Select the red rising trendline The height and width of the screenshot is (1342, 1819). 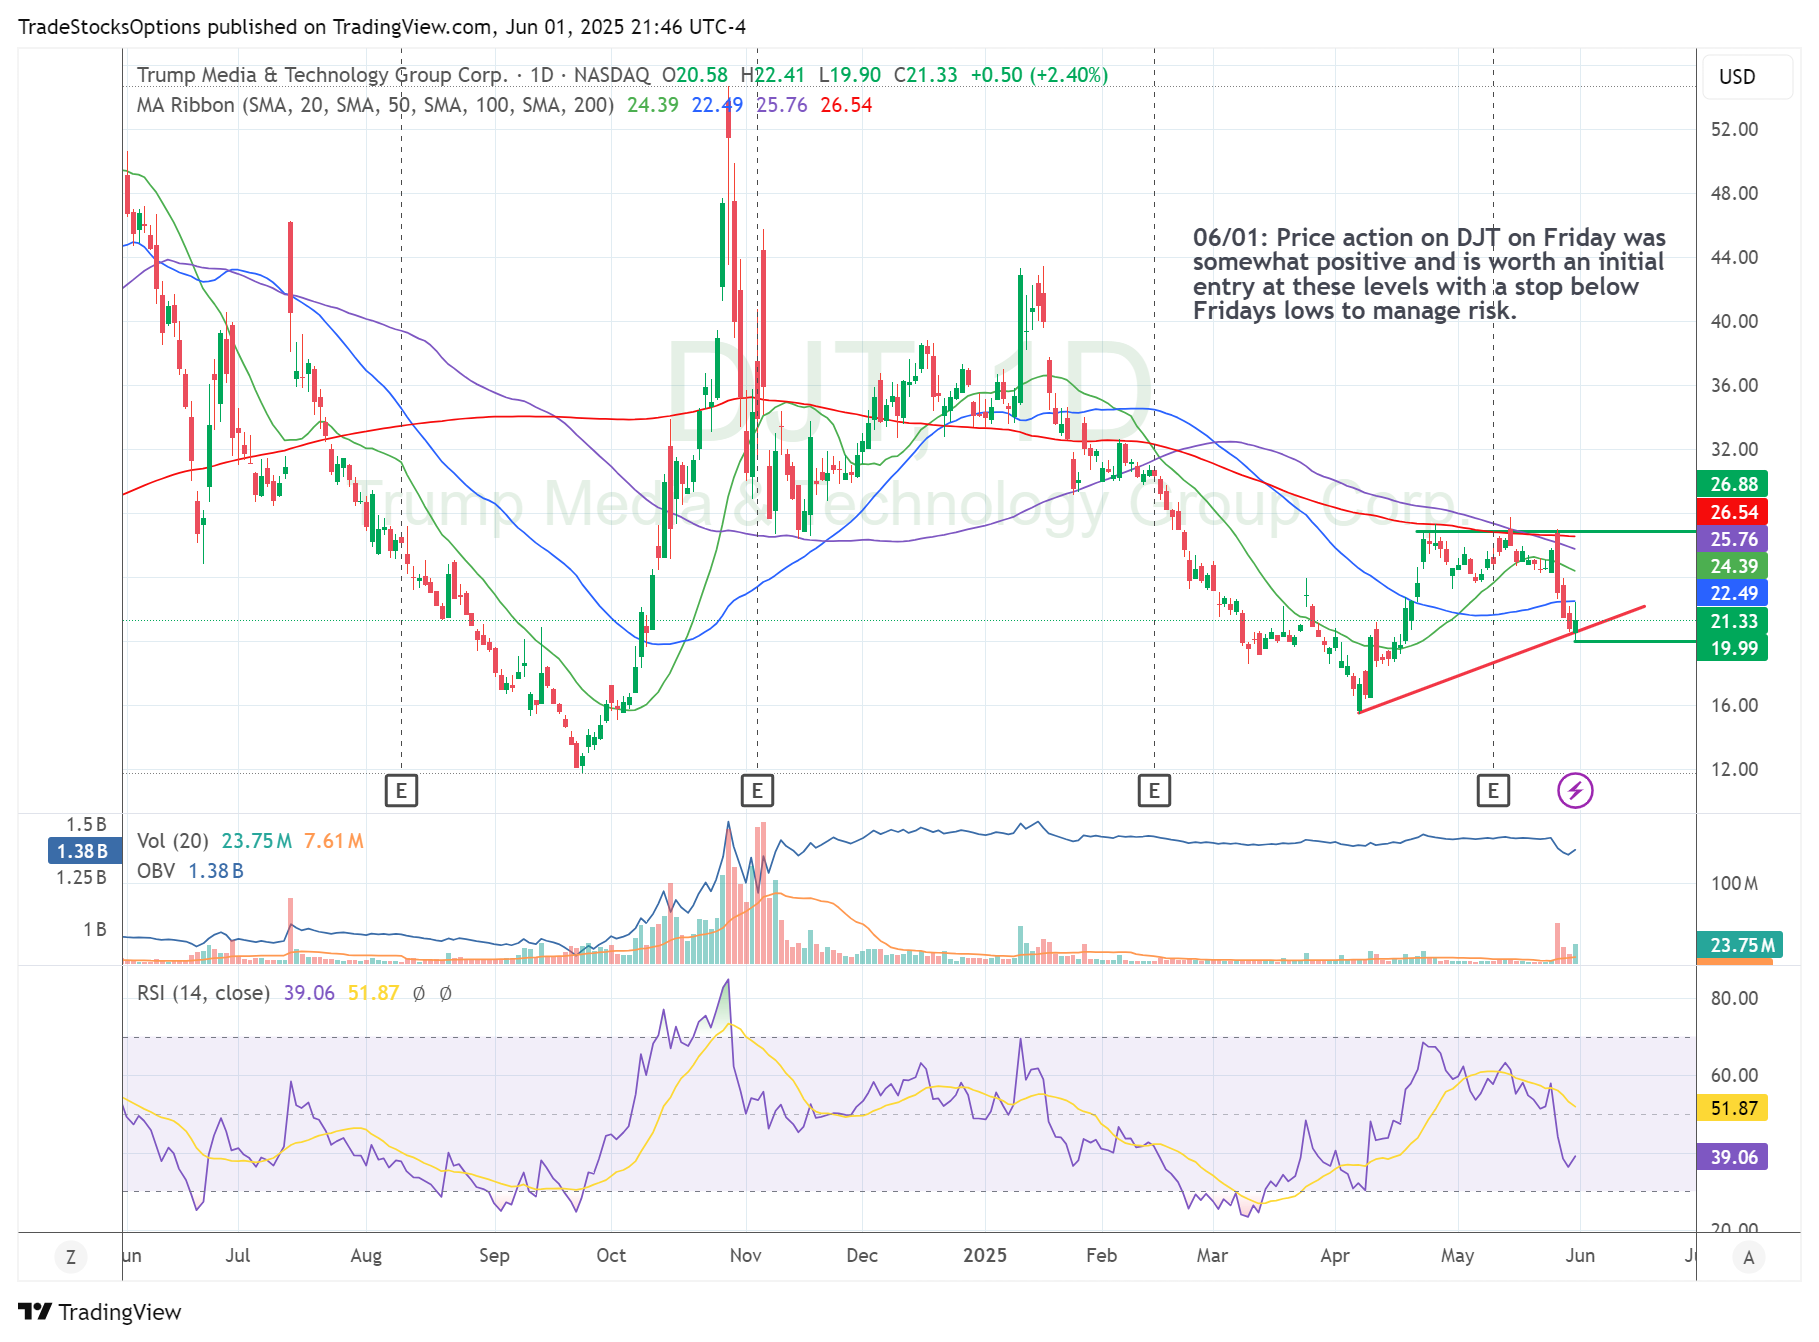pyautogui.click(x=1501, y=659)
